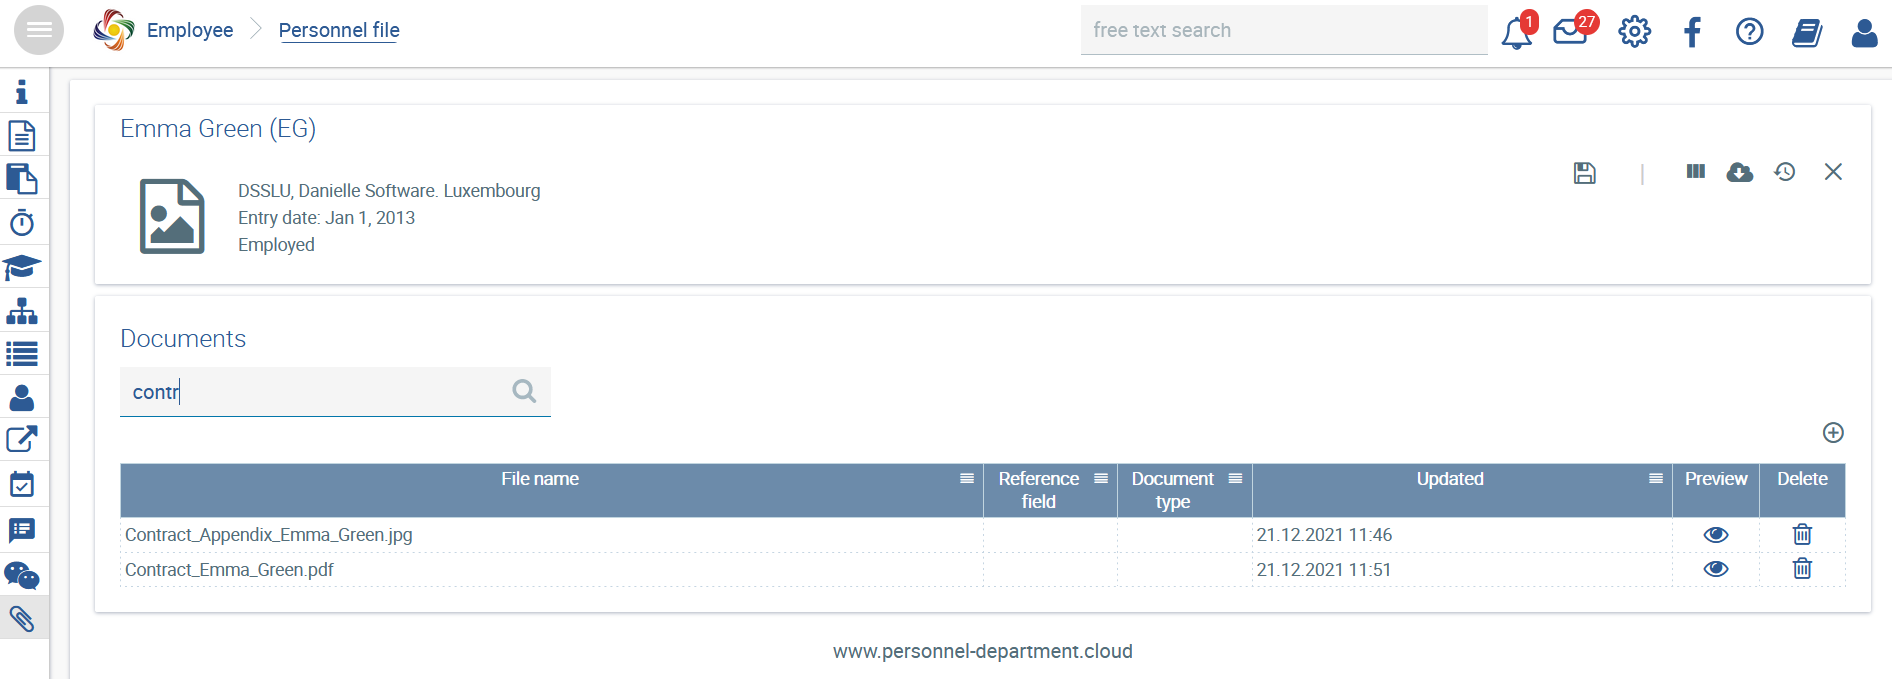The height and width of the screenshot is (679, 1892).
Task: Open the Document type column menu
Action: tap(1235, 478)
